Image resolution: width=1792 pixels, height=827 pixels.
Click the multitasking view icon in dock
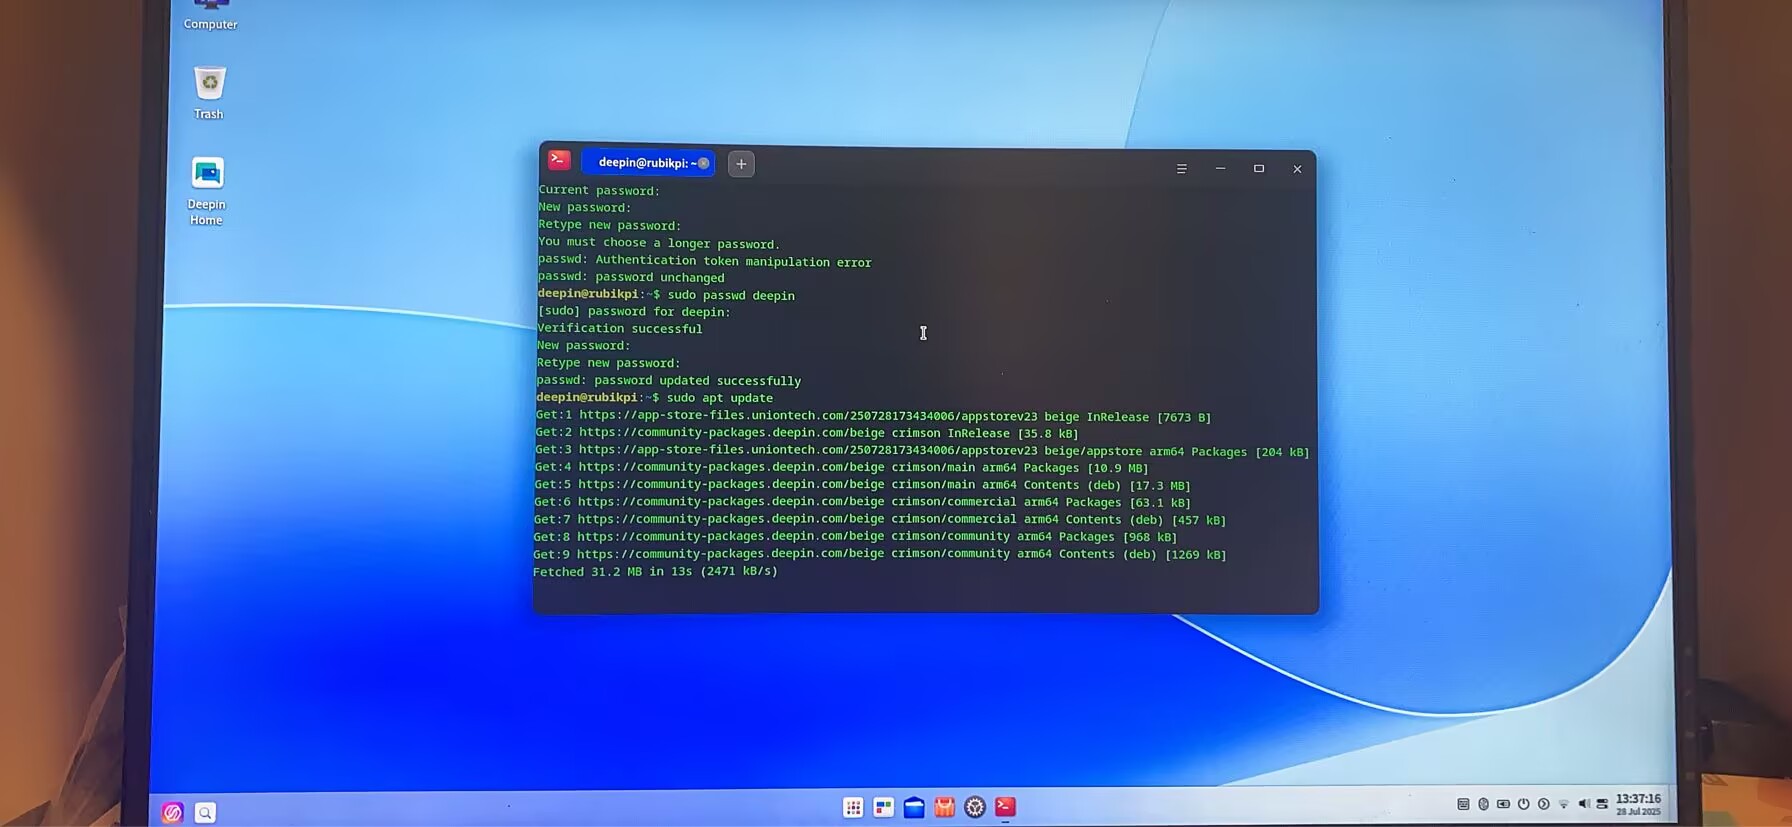[883, 808]
